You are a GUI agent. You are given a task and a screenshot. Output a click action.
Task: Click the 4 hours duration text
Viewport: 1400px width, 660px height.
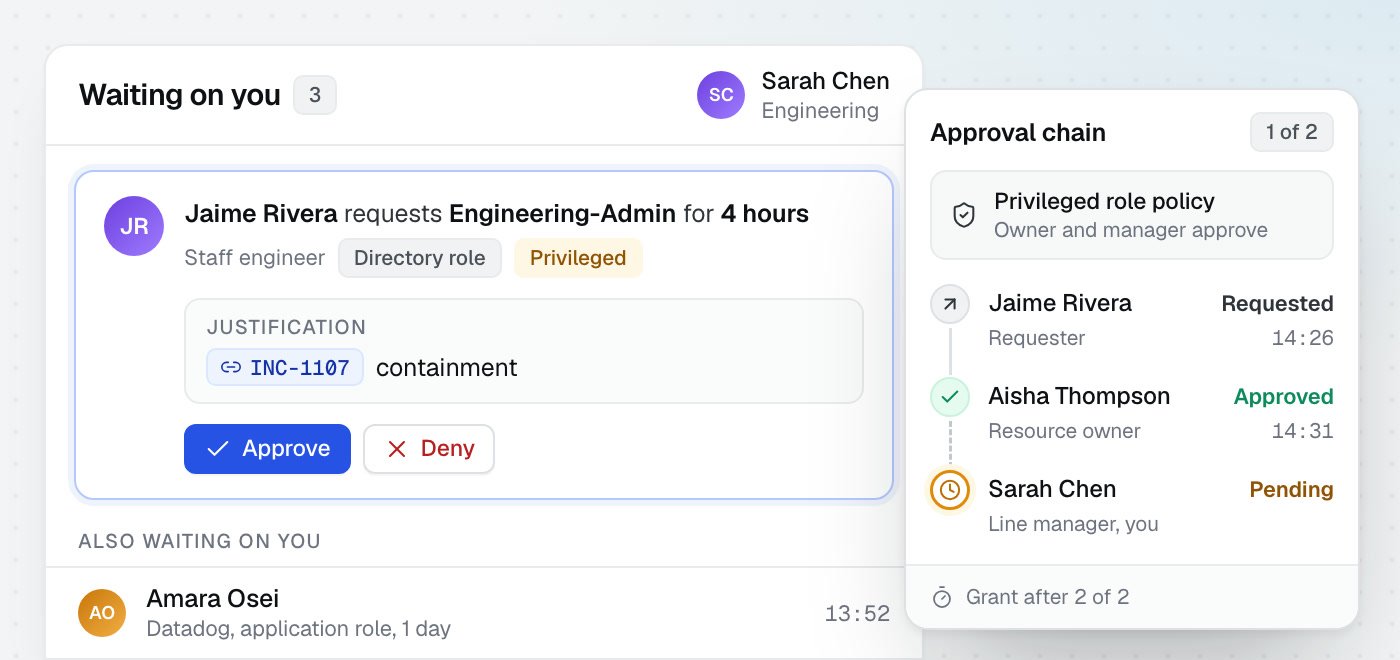(765, 214)
